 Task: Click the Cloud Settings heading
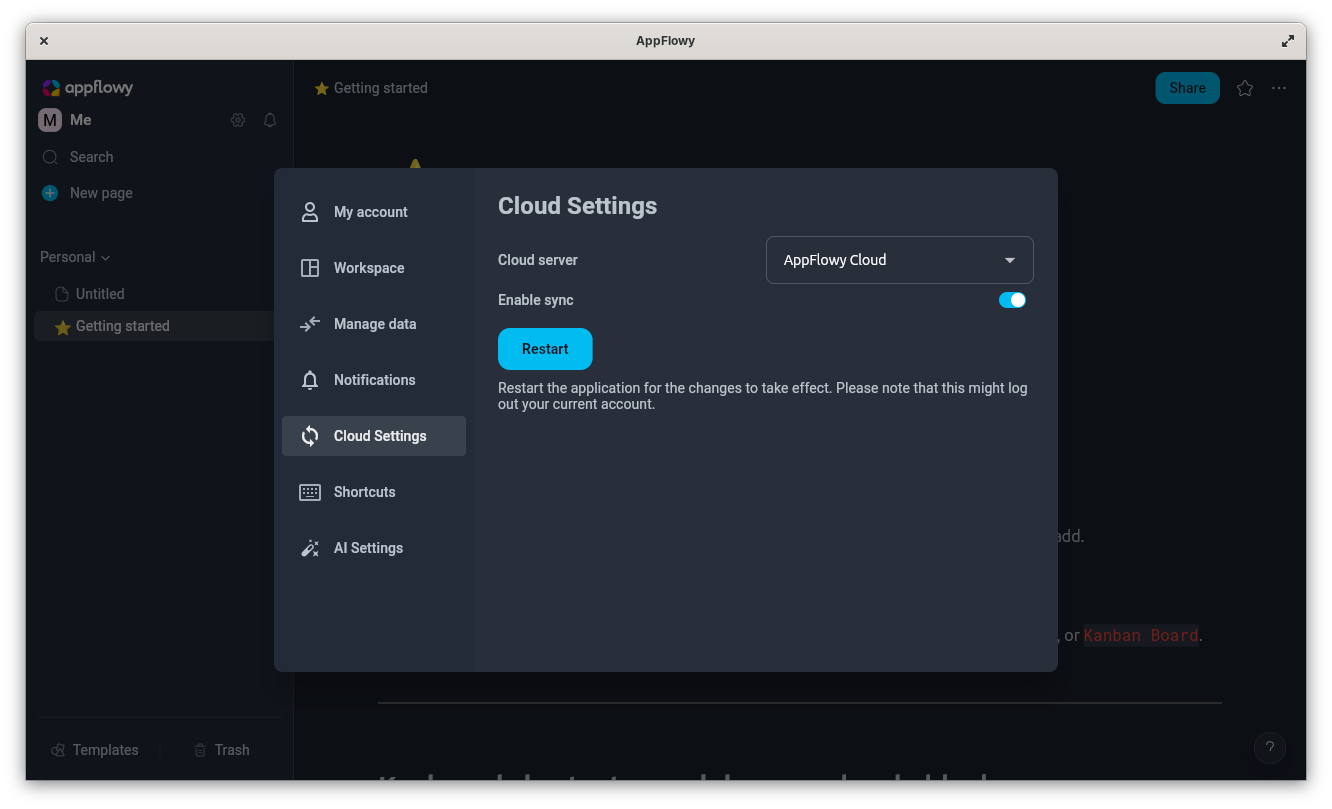tap(578, 206)
